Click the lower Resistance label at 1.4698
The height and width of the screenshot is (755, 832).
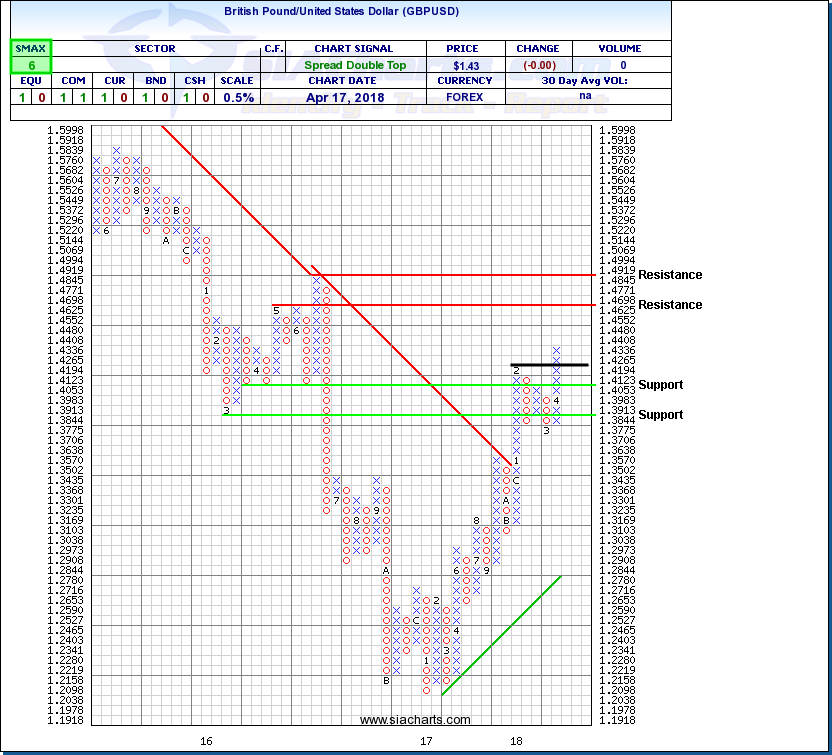[x=670, y=305]
